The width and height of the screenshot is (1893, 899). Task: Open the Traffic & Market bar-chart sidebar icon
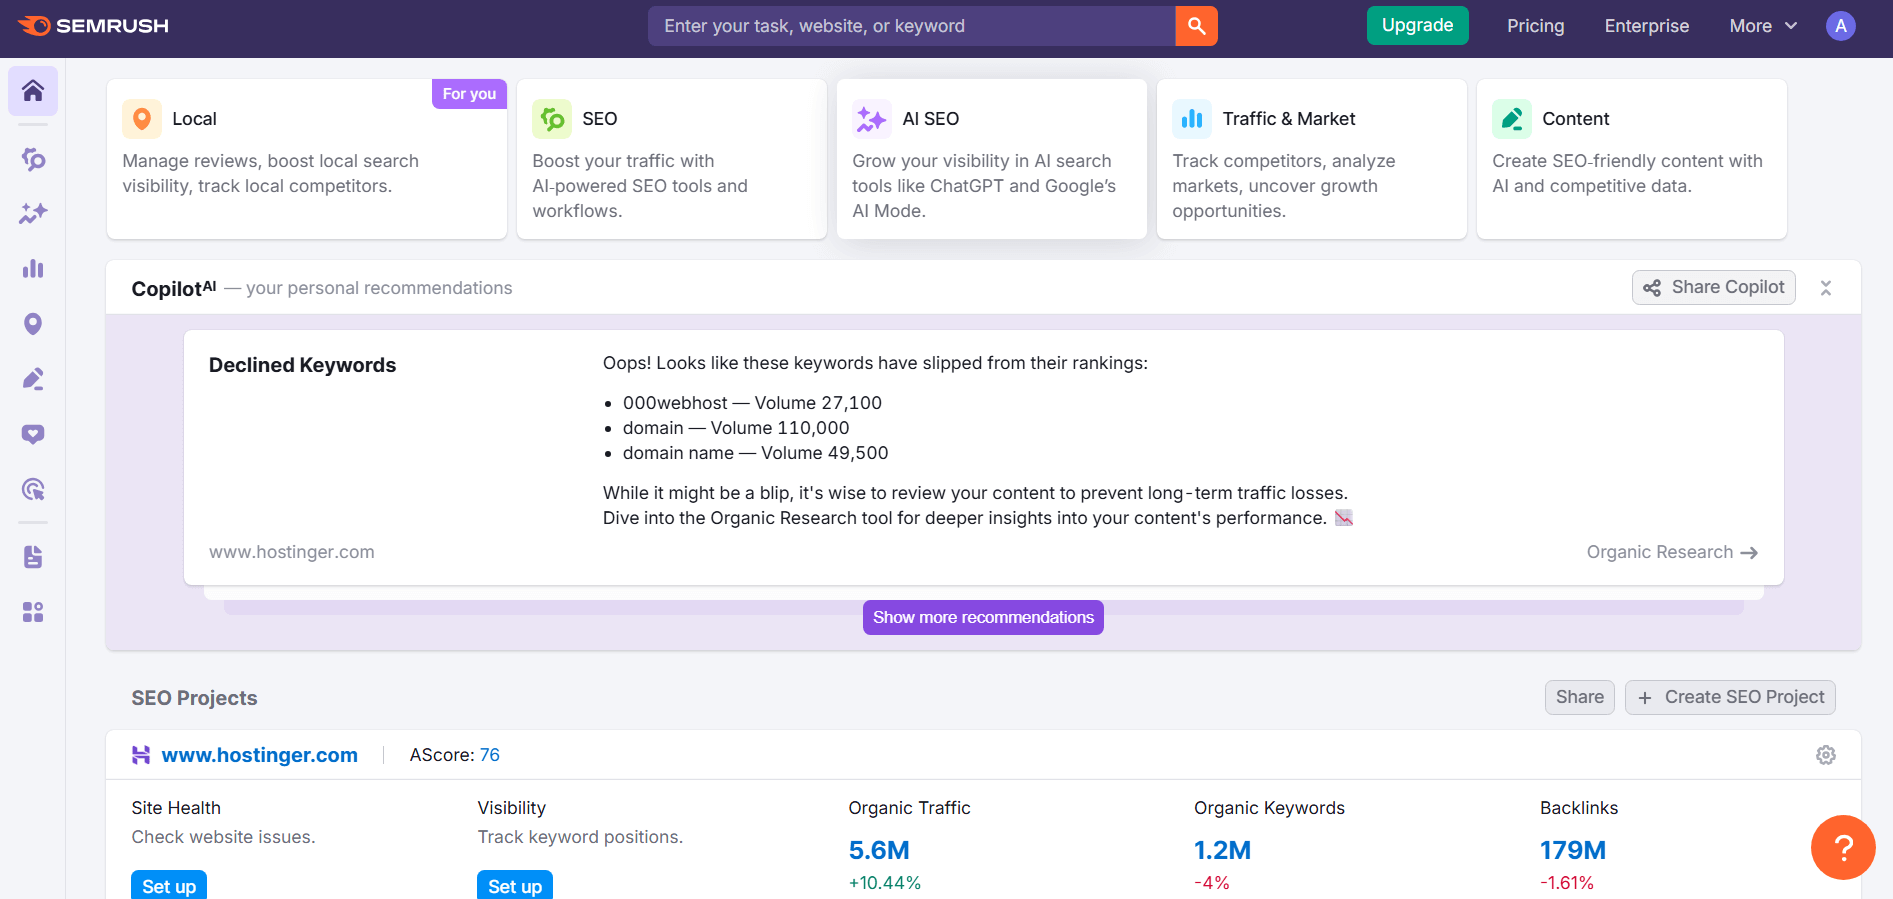[x=33, y=268]
